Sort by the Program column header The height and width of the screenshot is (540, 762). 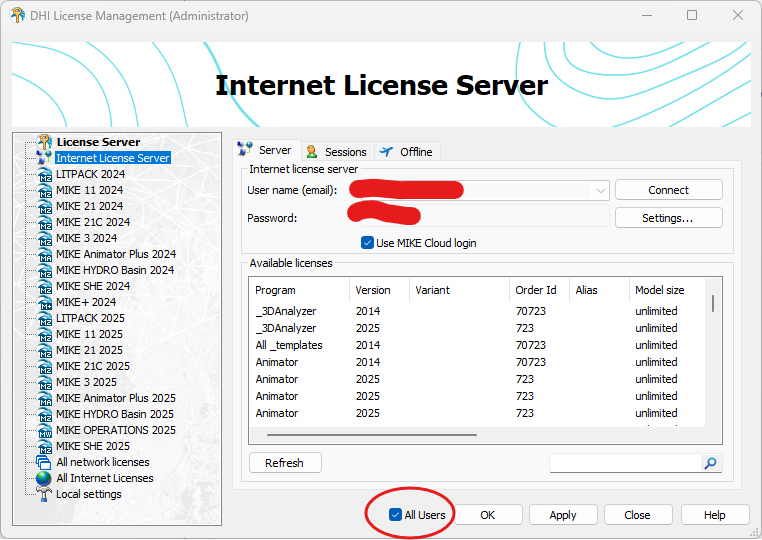299,290
